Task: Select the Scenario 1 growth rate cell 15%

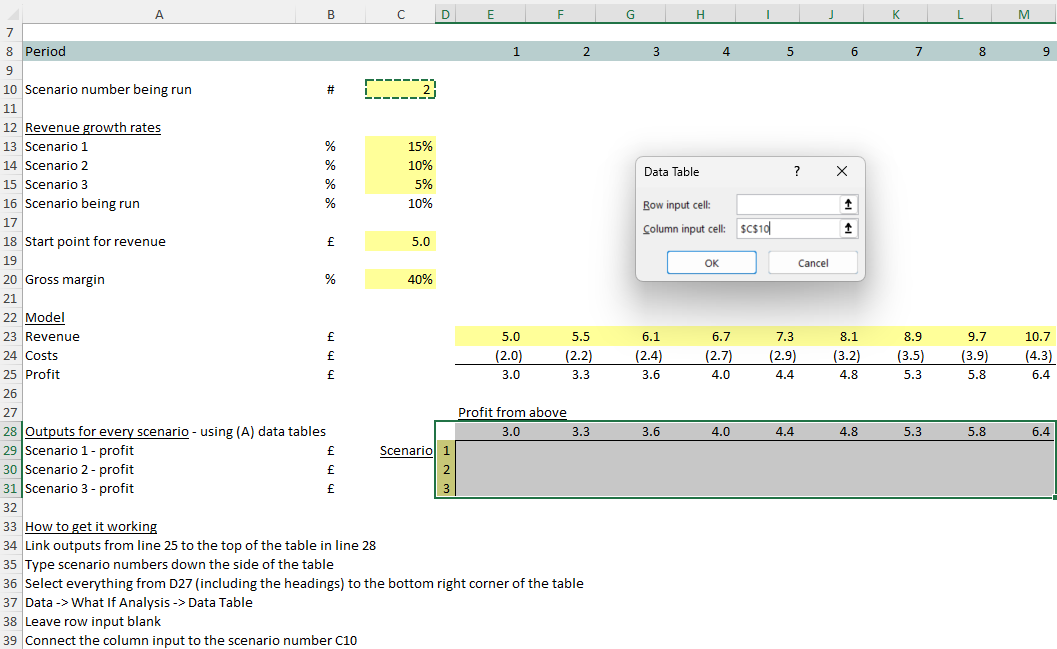Action: (x=401, y=147)
